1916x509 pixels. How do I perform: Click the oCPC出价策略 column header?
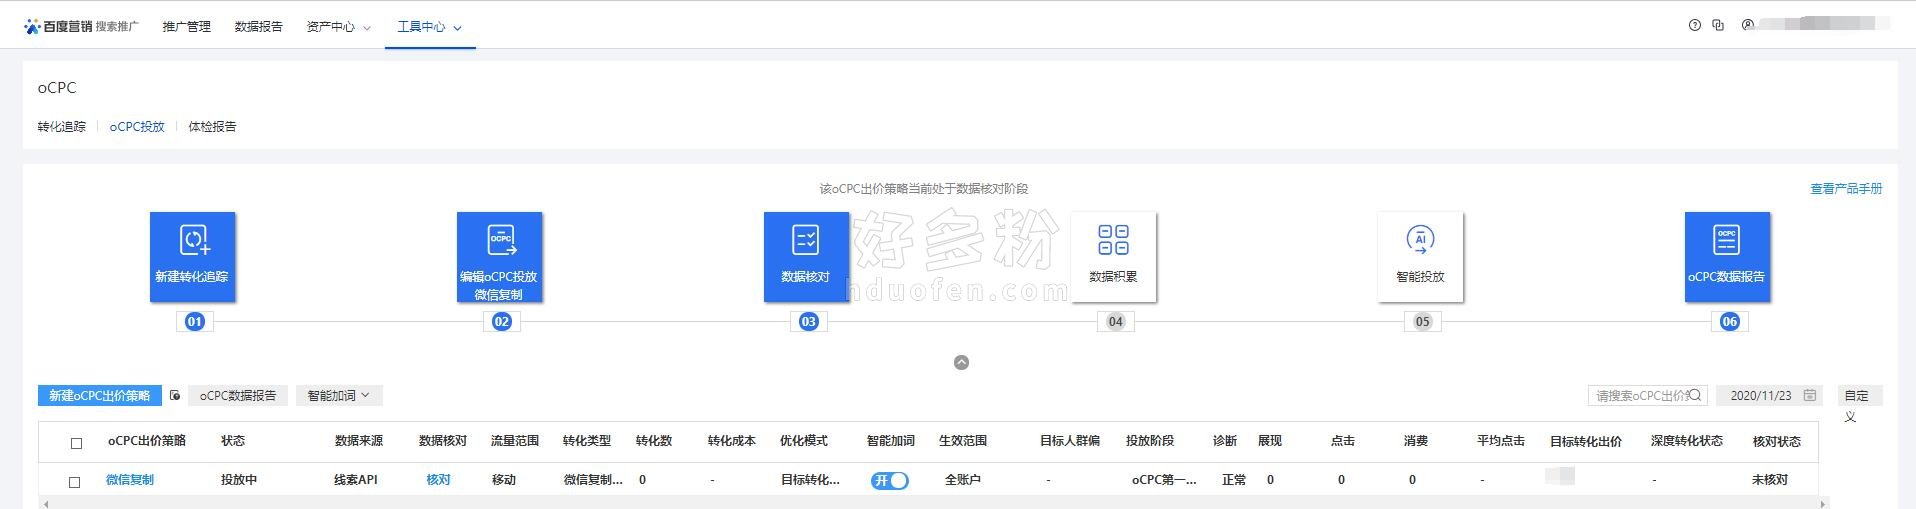[147, 441]
